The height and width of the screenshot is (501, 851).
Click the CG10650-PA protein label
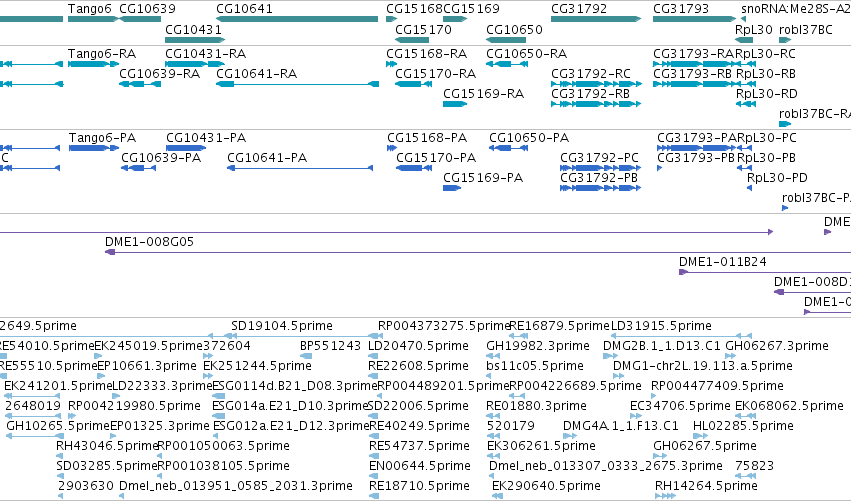tap(529, 138)
